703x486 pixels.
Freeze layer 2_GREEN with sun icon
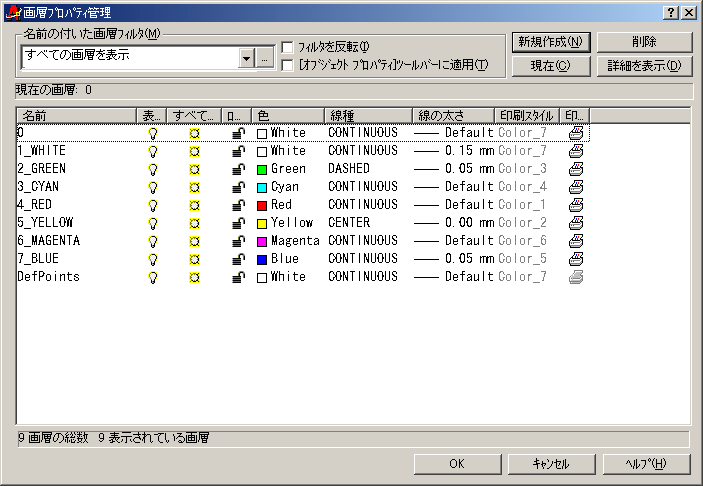(x=194, y=169)
